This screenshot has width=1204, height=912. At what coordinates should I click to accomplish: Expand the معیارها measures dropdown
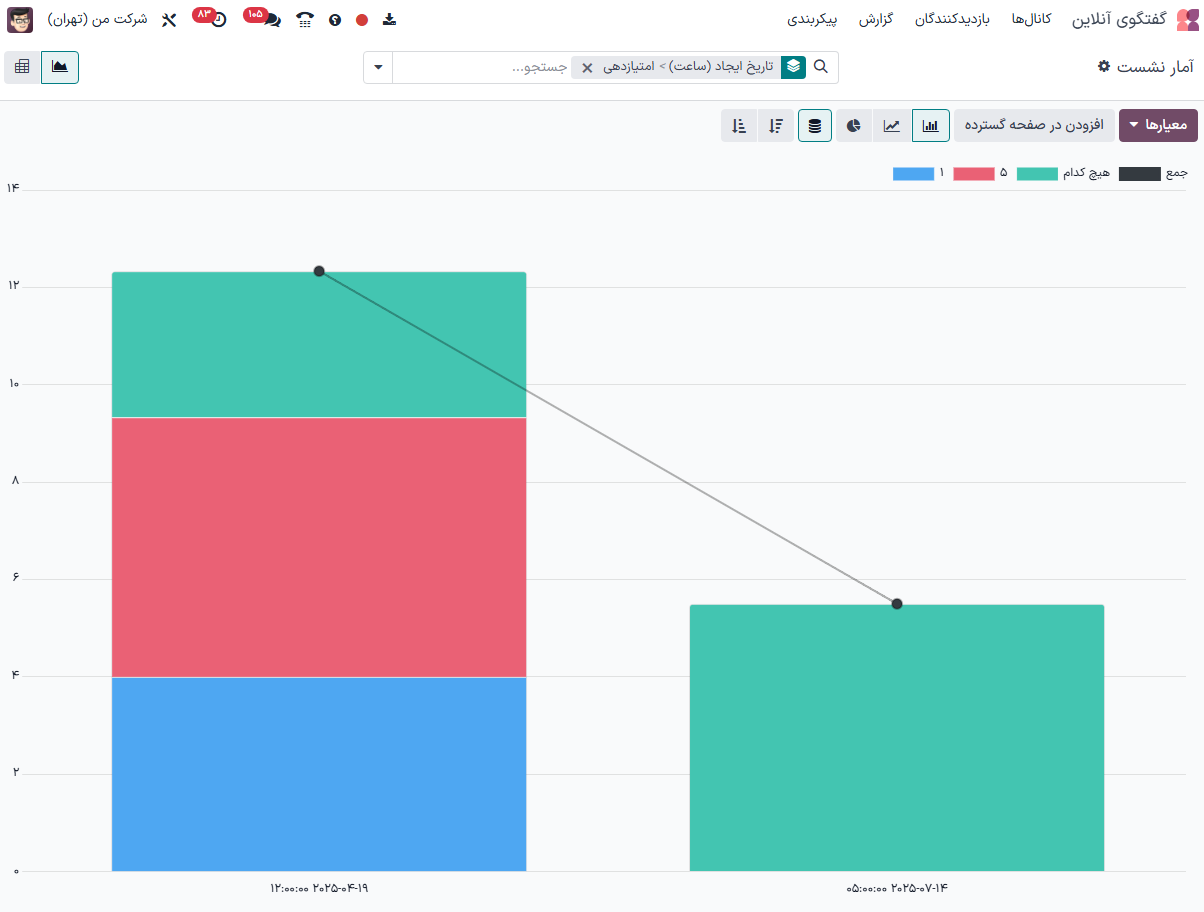[x=1157, y=126]
